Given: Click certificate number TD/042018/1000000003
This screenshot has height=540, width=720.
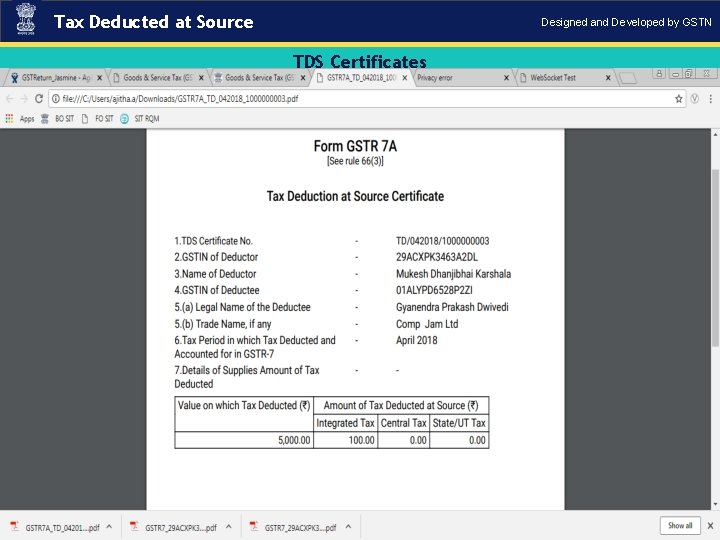Looking at the screenshot, I should (x=443, y=241).
